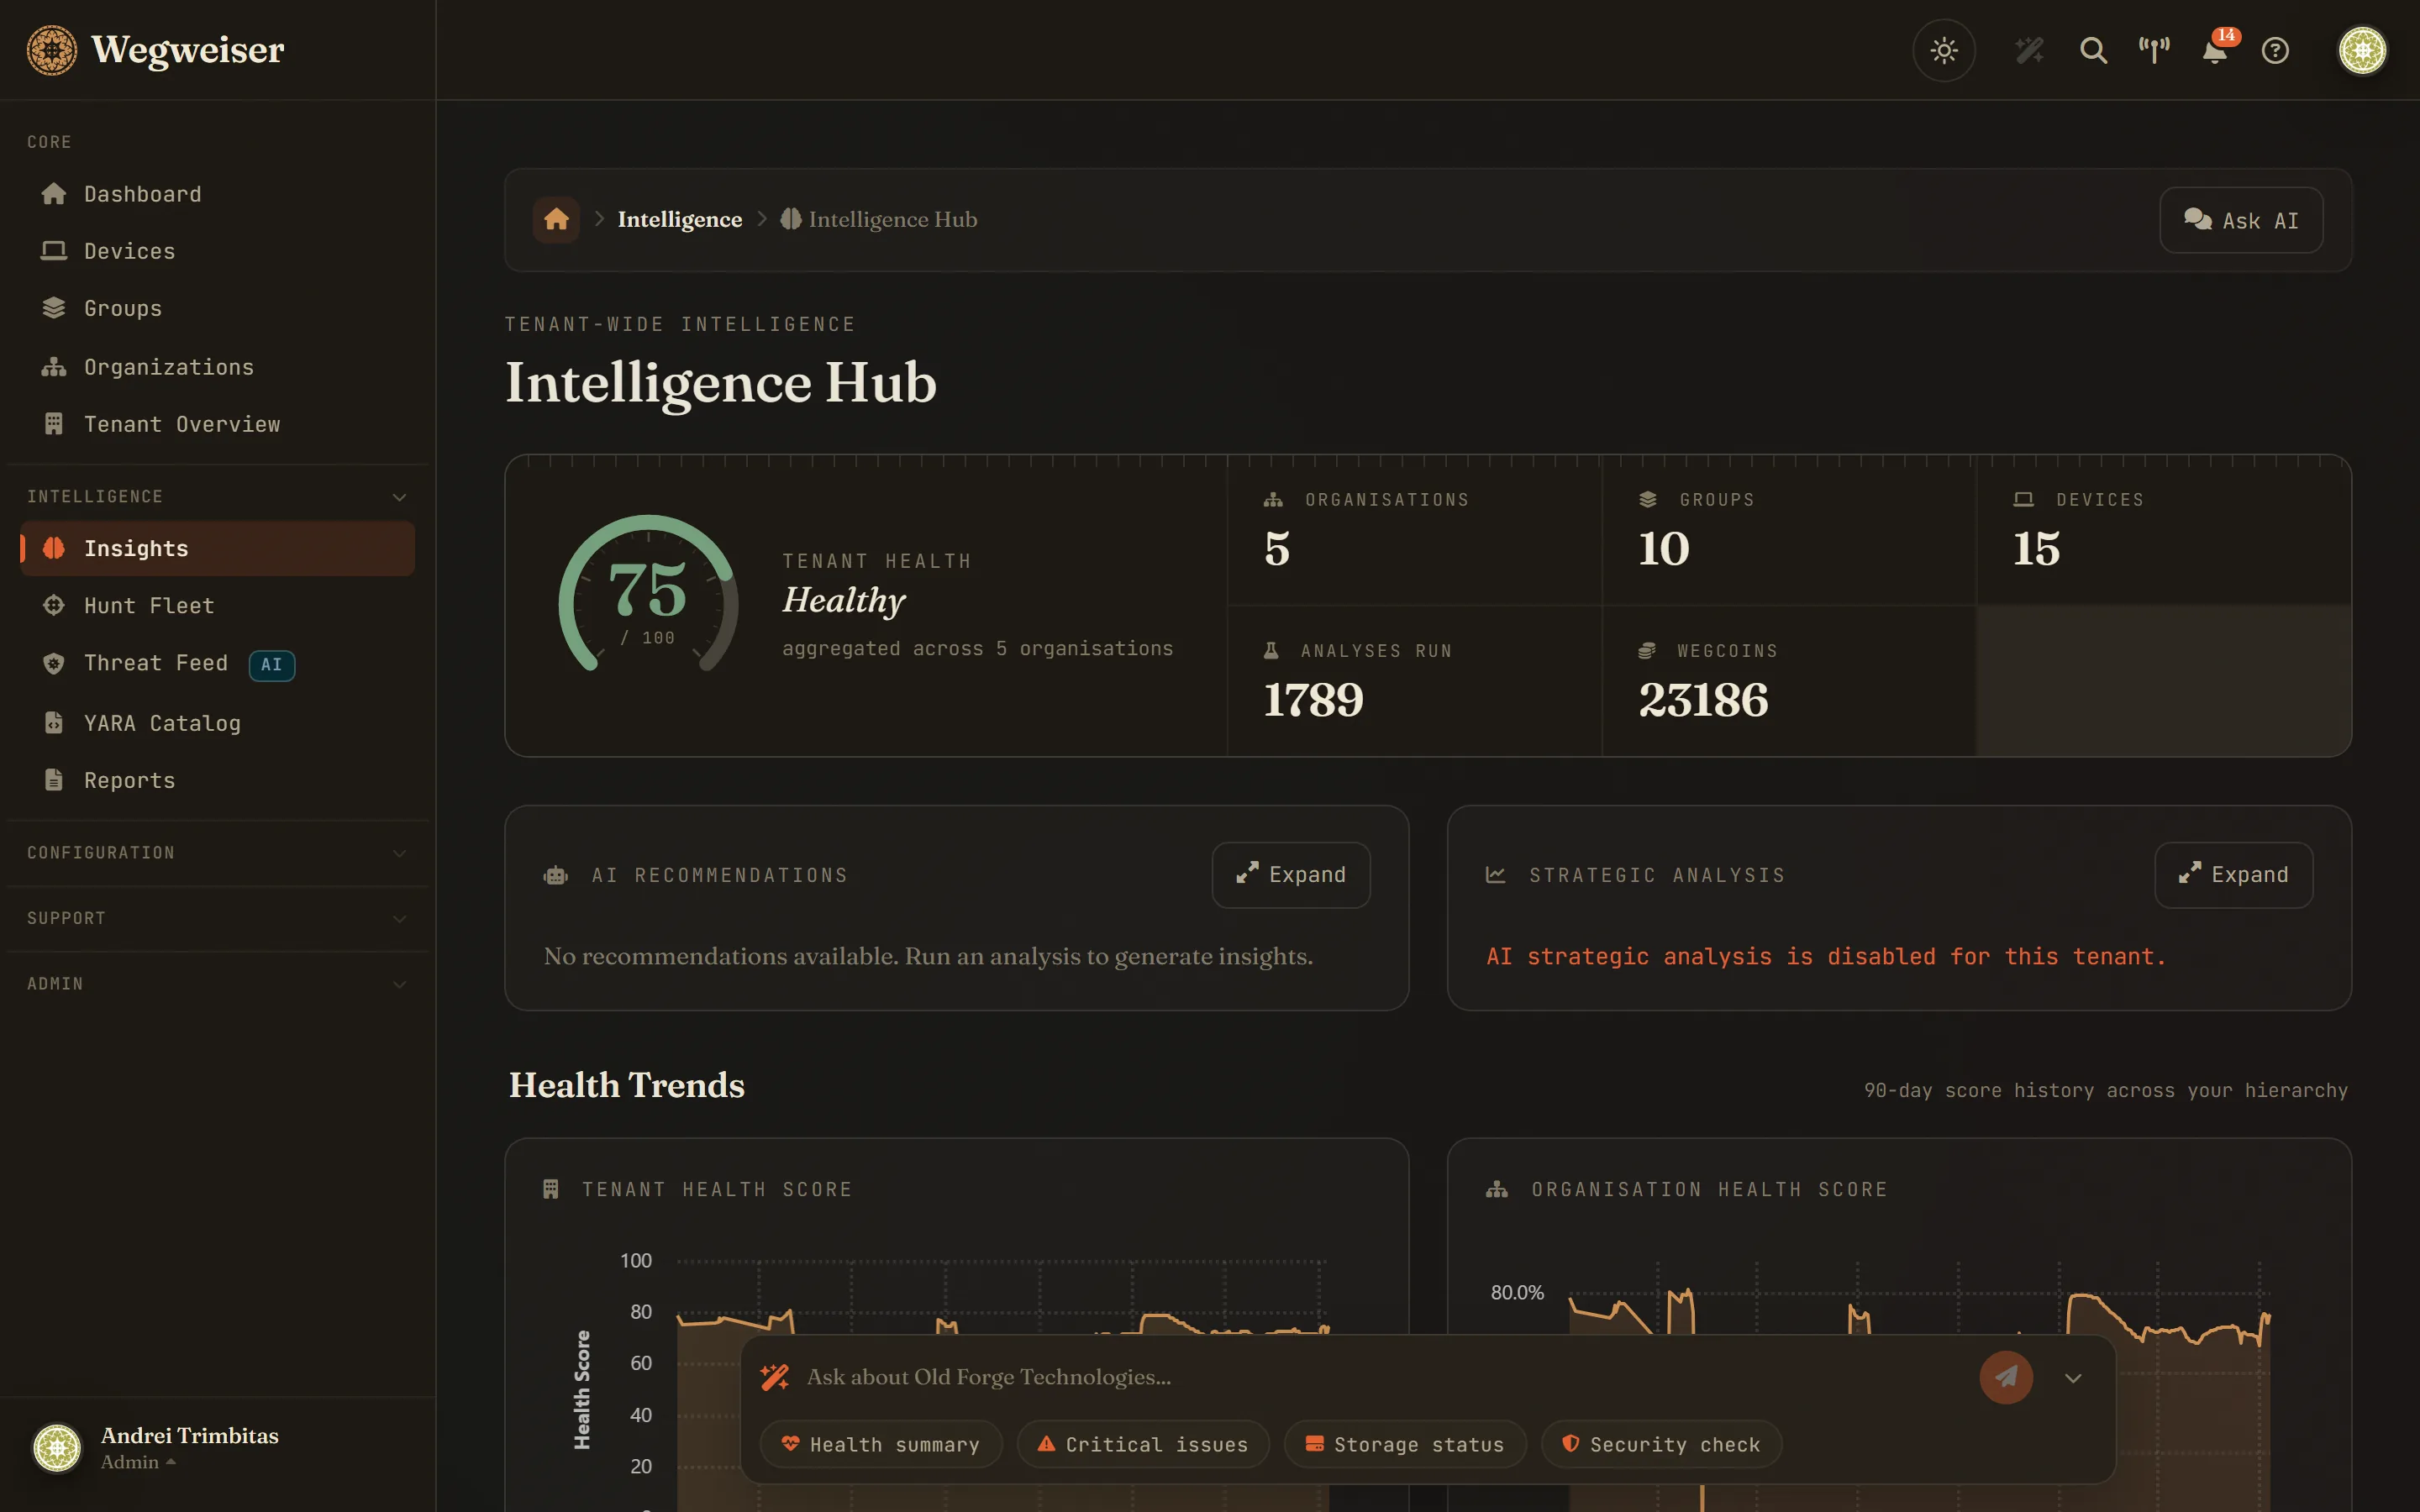Open Groups in sidebar
Screen dimensions: 2420x1512
click(x=218, y=308)
